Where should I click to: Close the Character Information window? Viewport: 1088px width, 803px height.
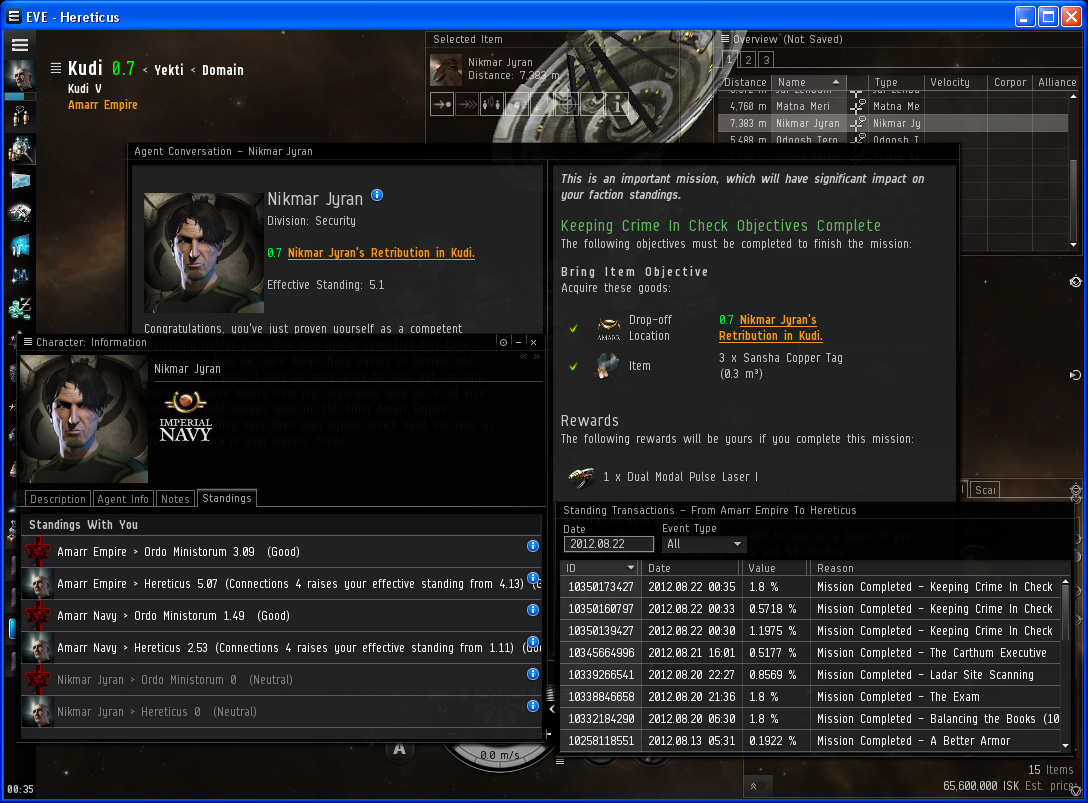(534, 342)
